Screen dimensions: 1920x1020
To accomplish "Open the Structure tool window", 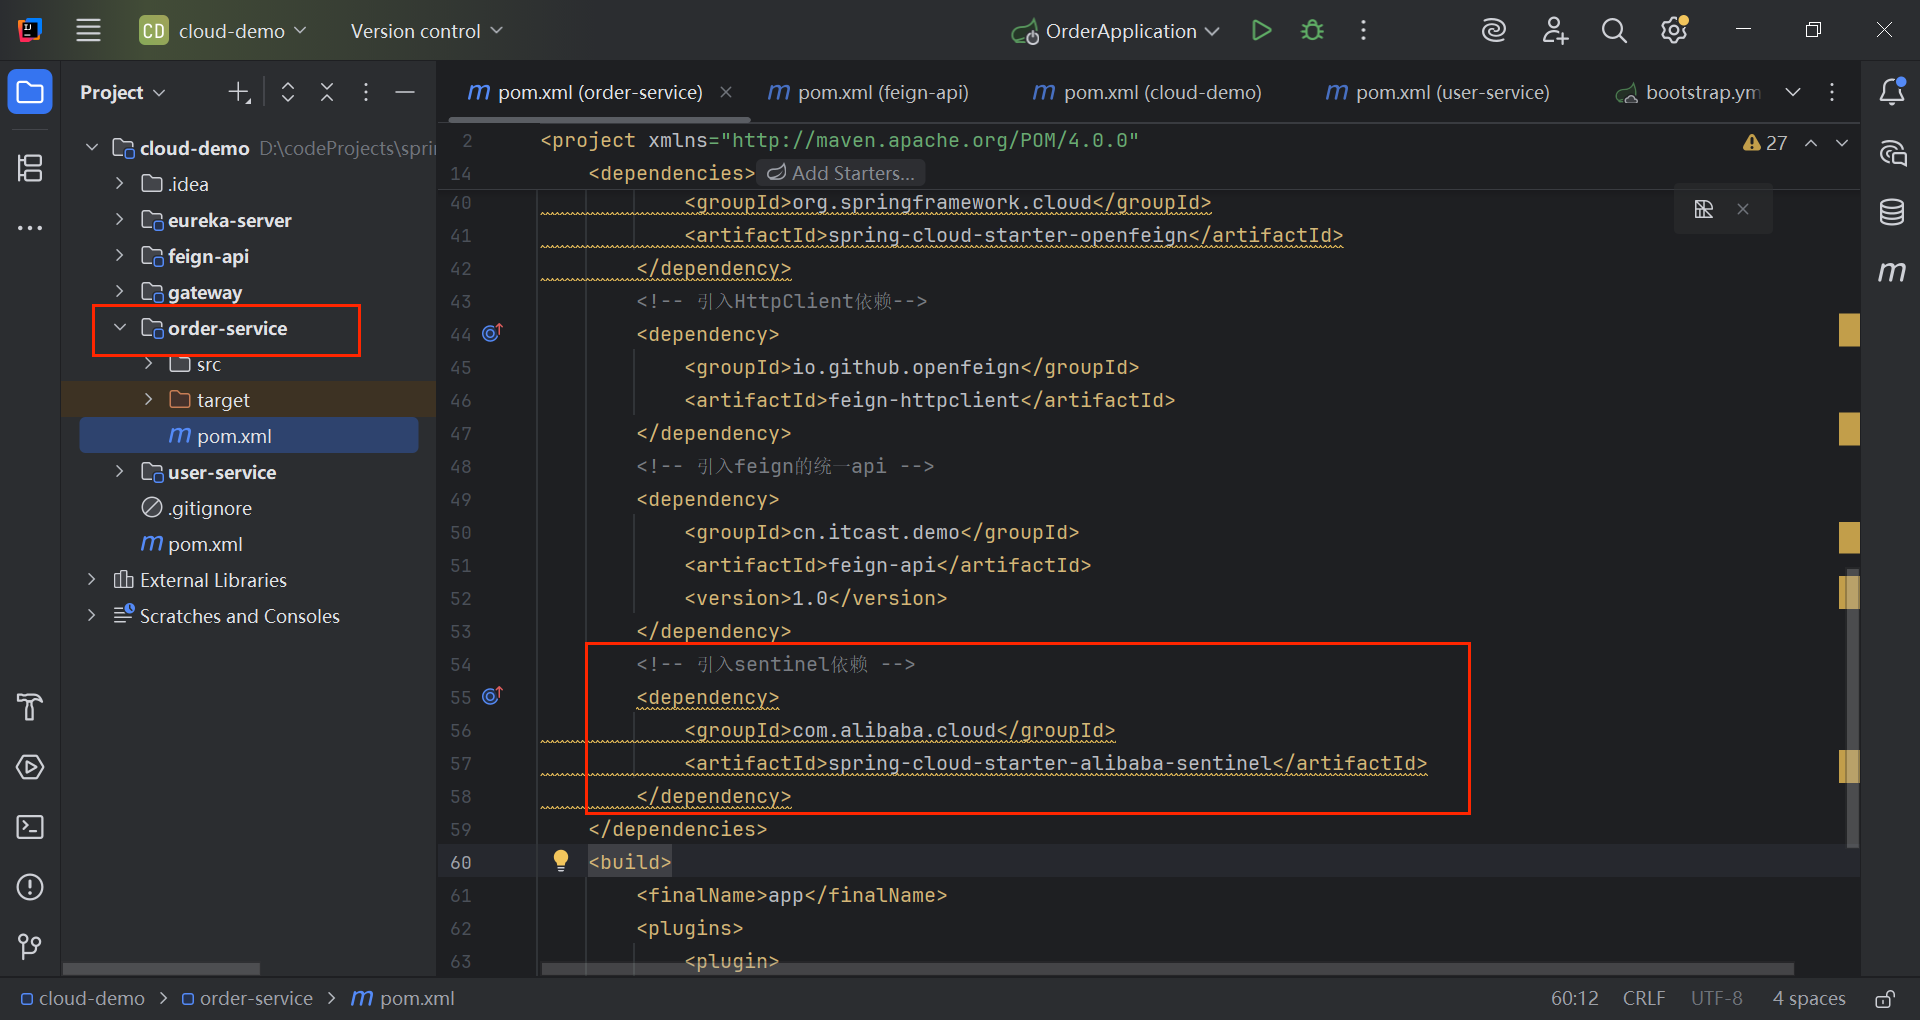I will pyautogui.click(x=30, y=168).
